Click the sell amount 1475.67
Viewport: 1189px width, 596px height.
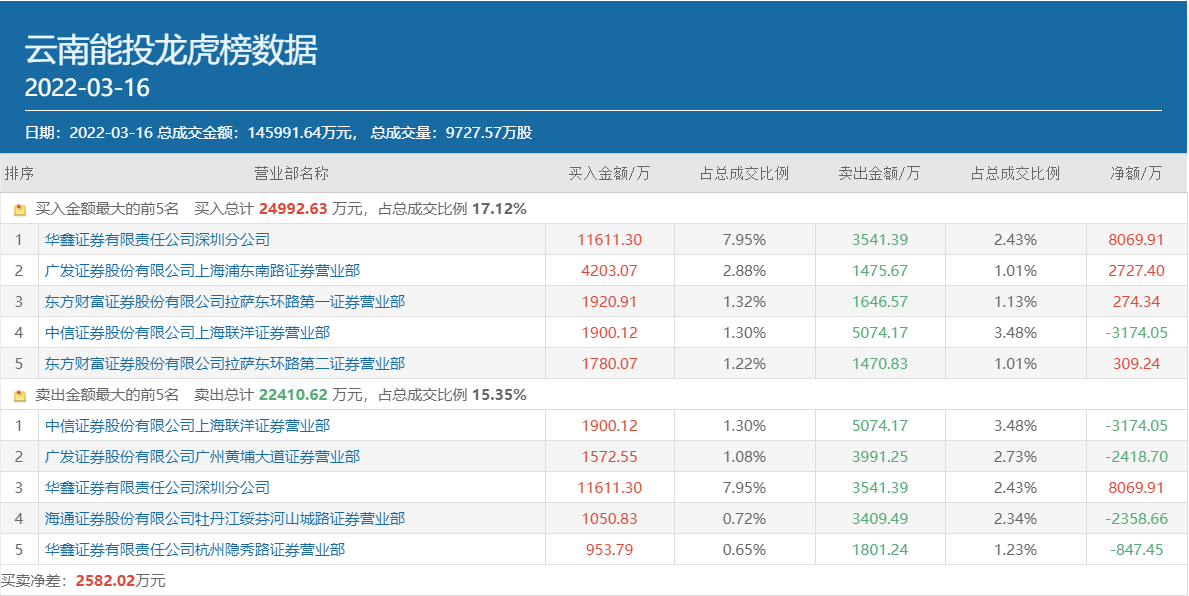point(880,271)
